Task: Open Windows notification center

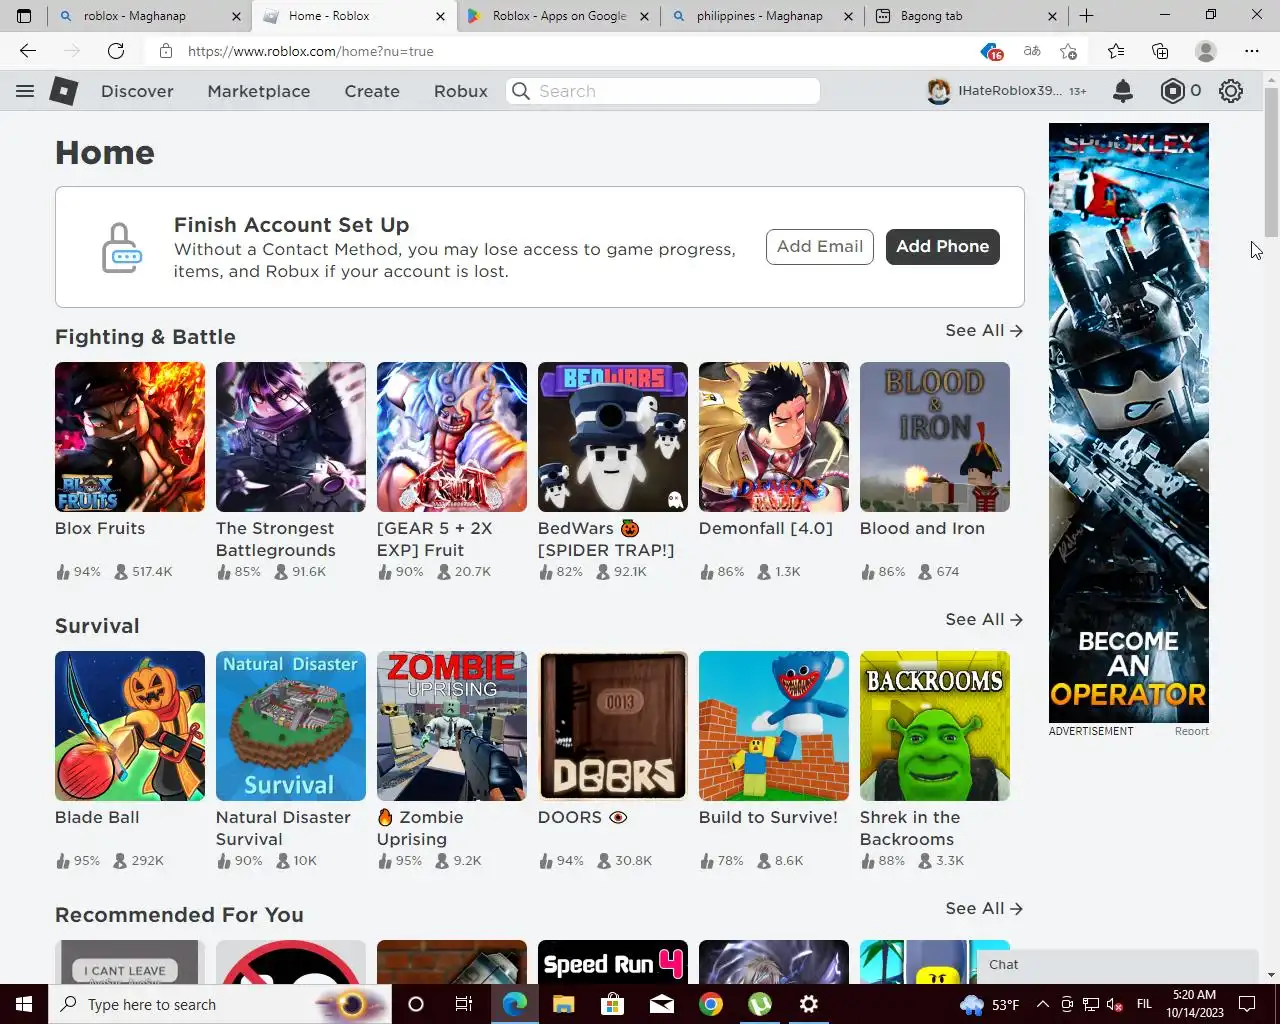Action: tap(1247, 1004)
